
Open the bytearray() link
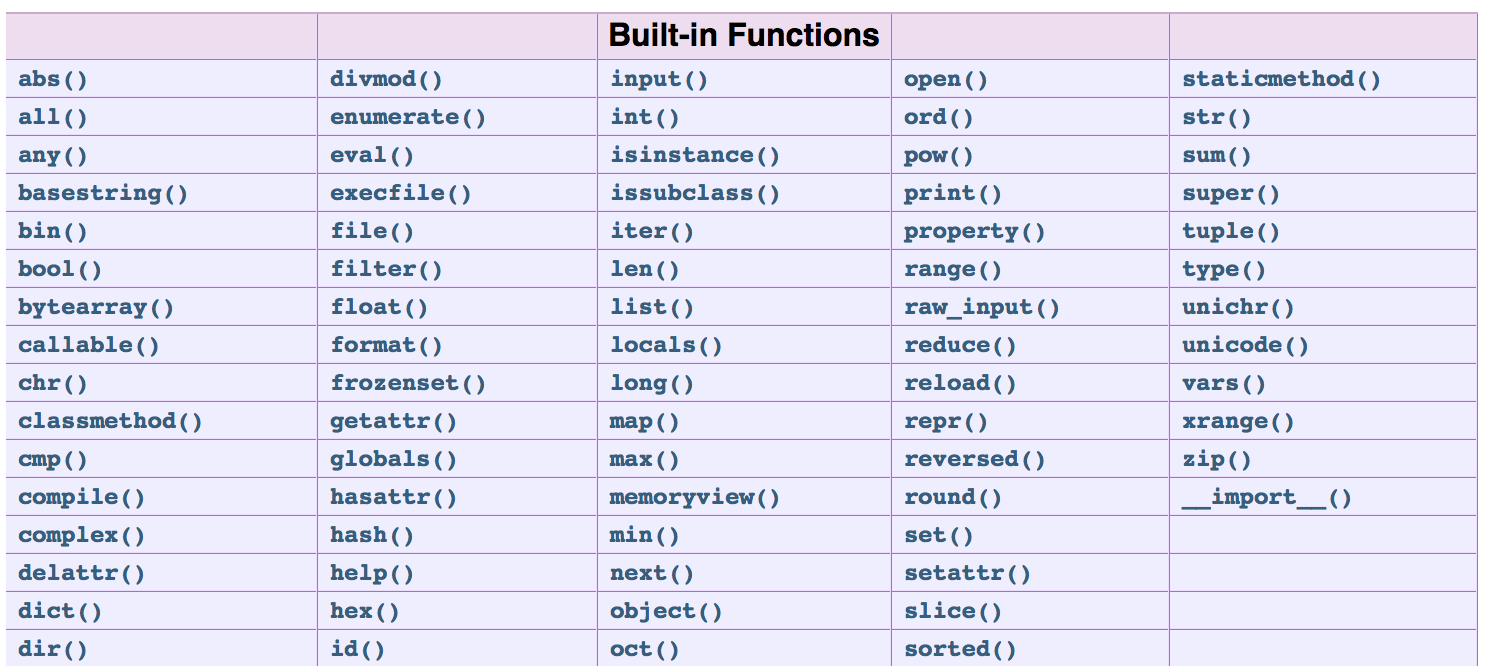[96, 308]
